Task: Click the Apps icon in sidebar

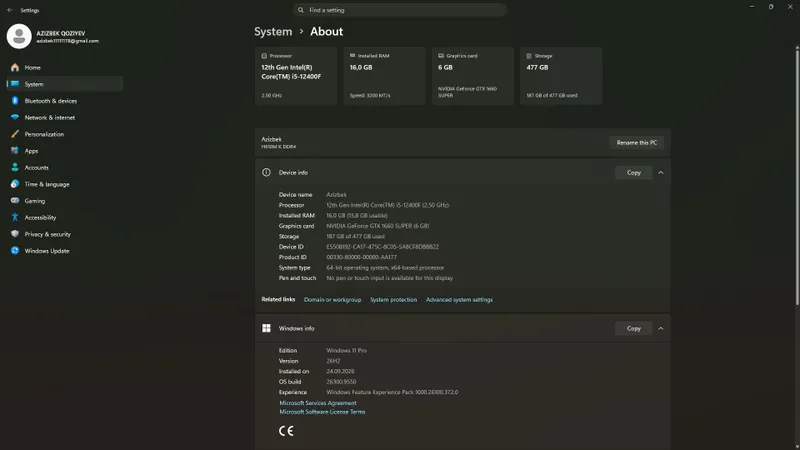Action: pos(15,151)
